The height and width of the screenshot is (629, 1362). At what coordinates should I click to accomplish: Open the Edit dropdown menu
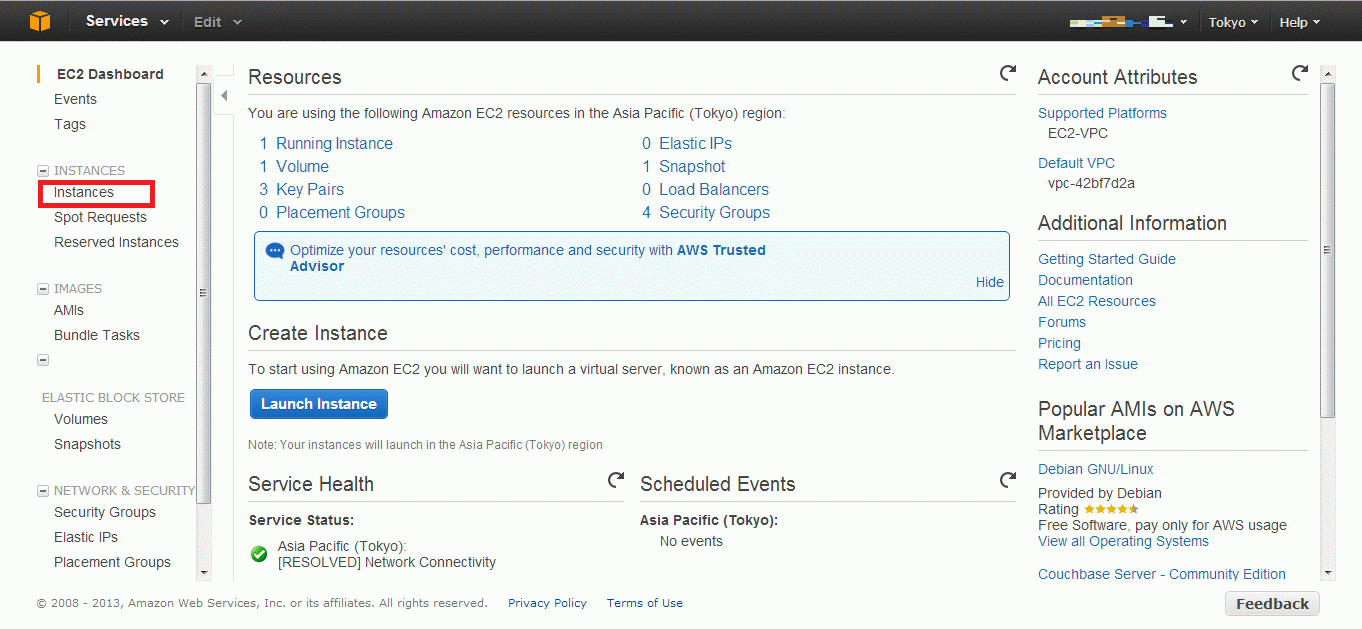tap(218, 22)
